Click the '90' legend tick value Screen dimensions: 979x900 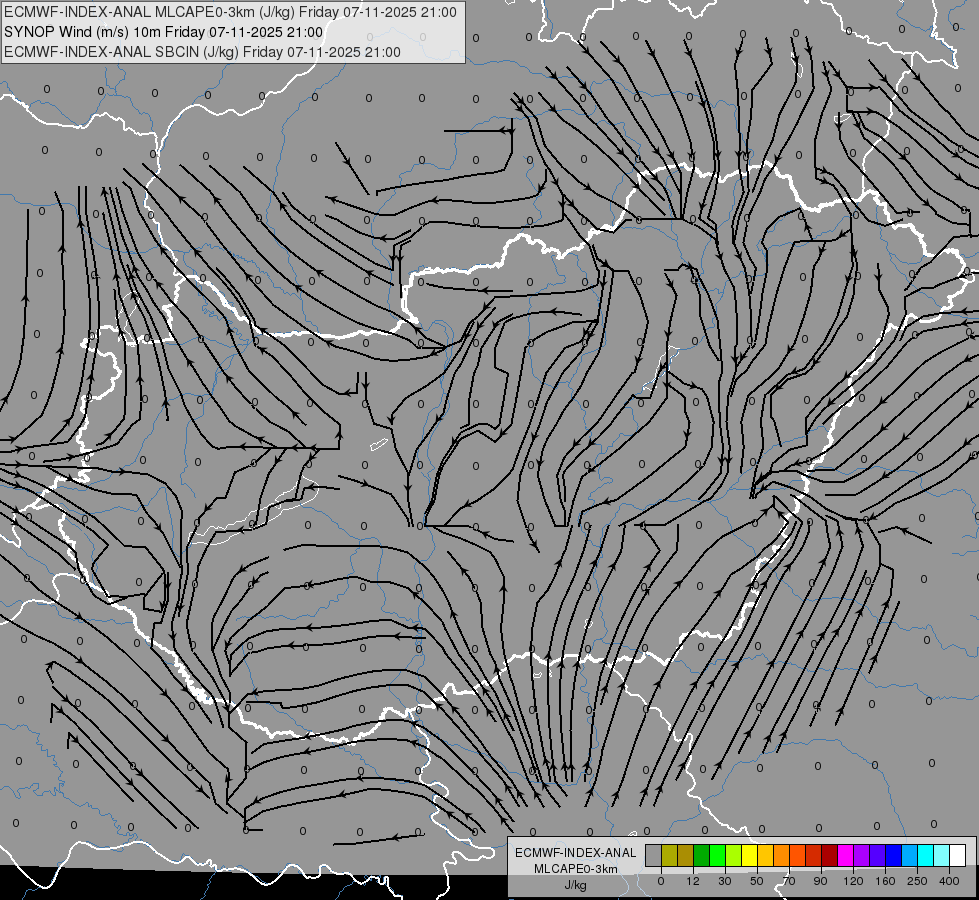(820, 881)
